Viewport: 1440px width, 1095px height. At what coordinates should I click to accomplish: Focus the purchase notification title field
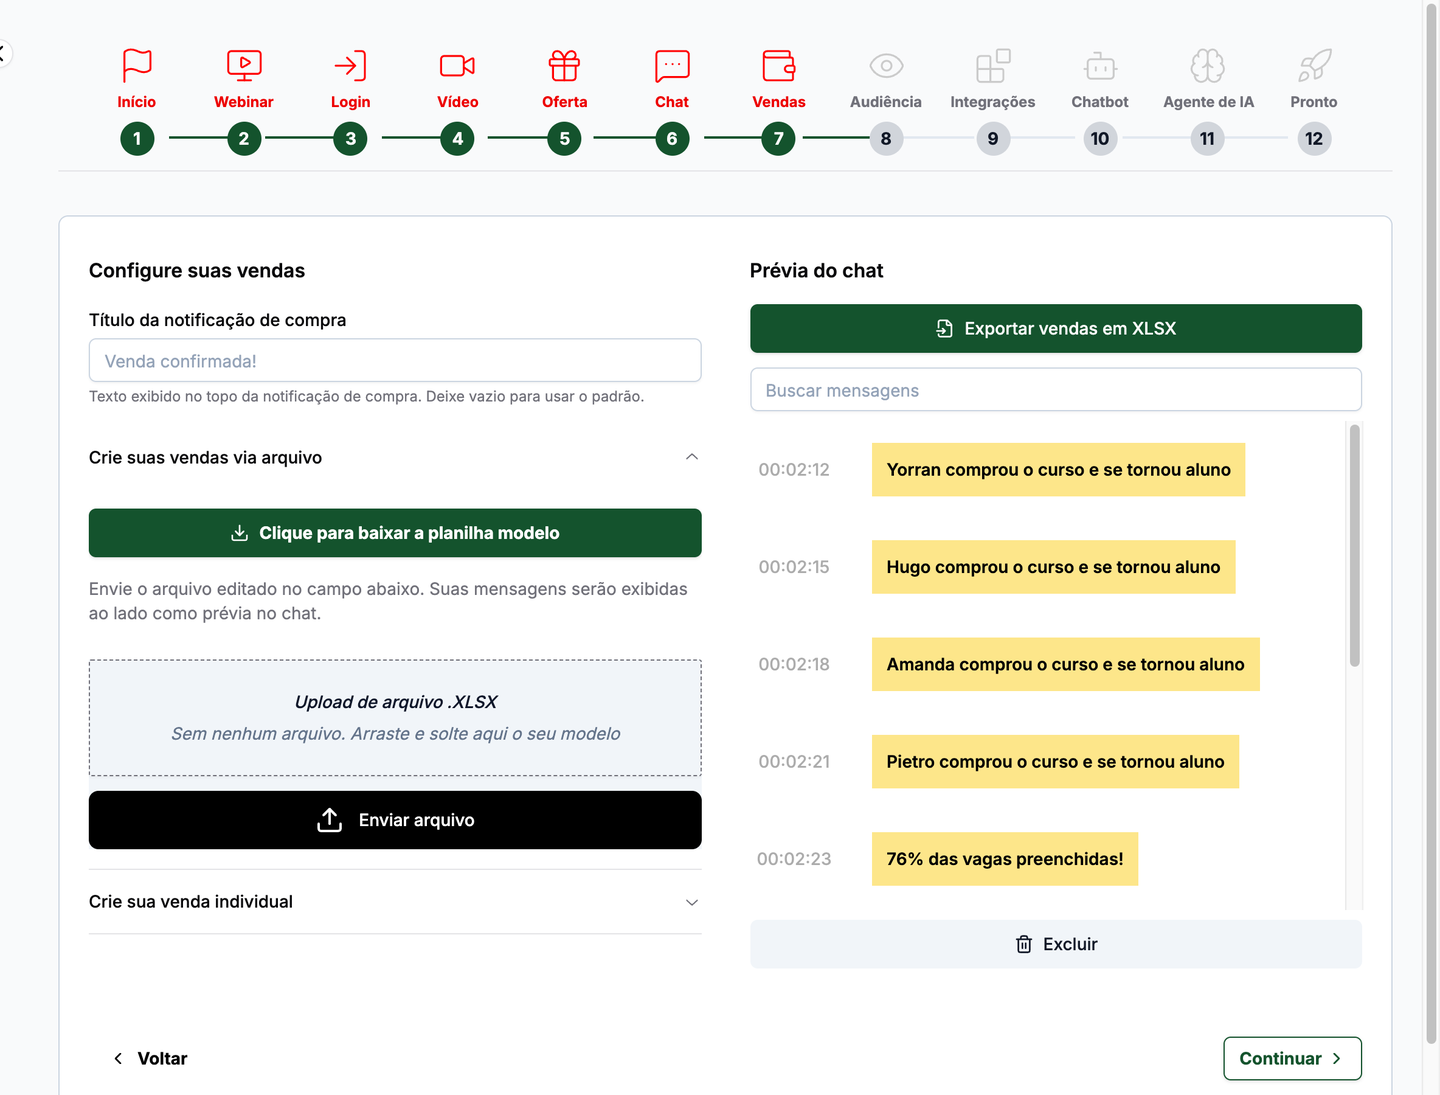(x=395, y=361)
